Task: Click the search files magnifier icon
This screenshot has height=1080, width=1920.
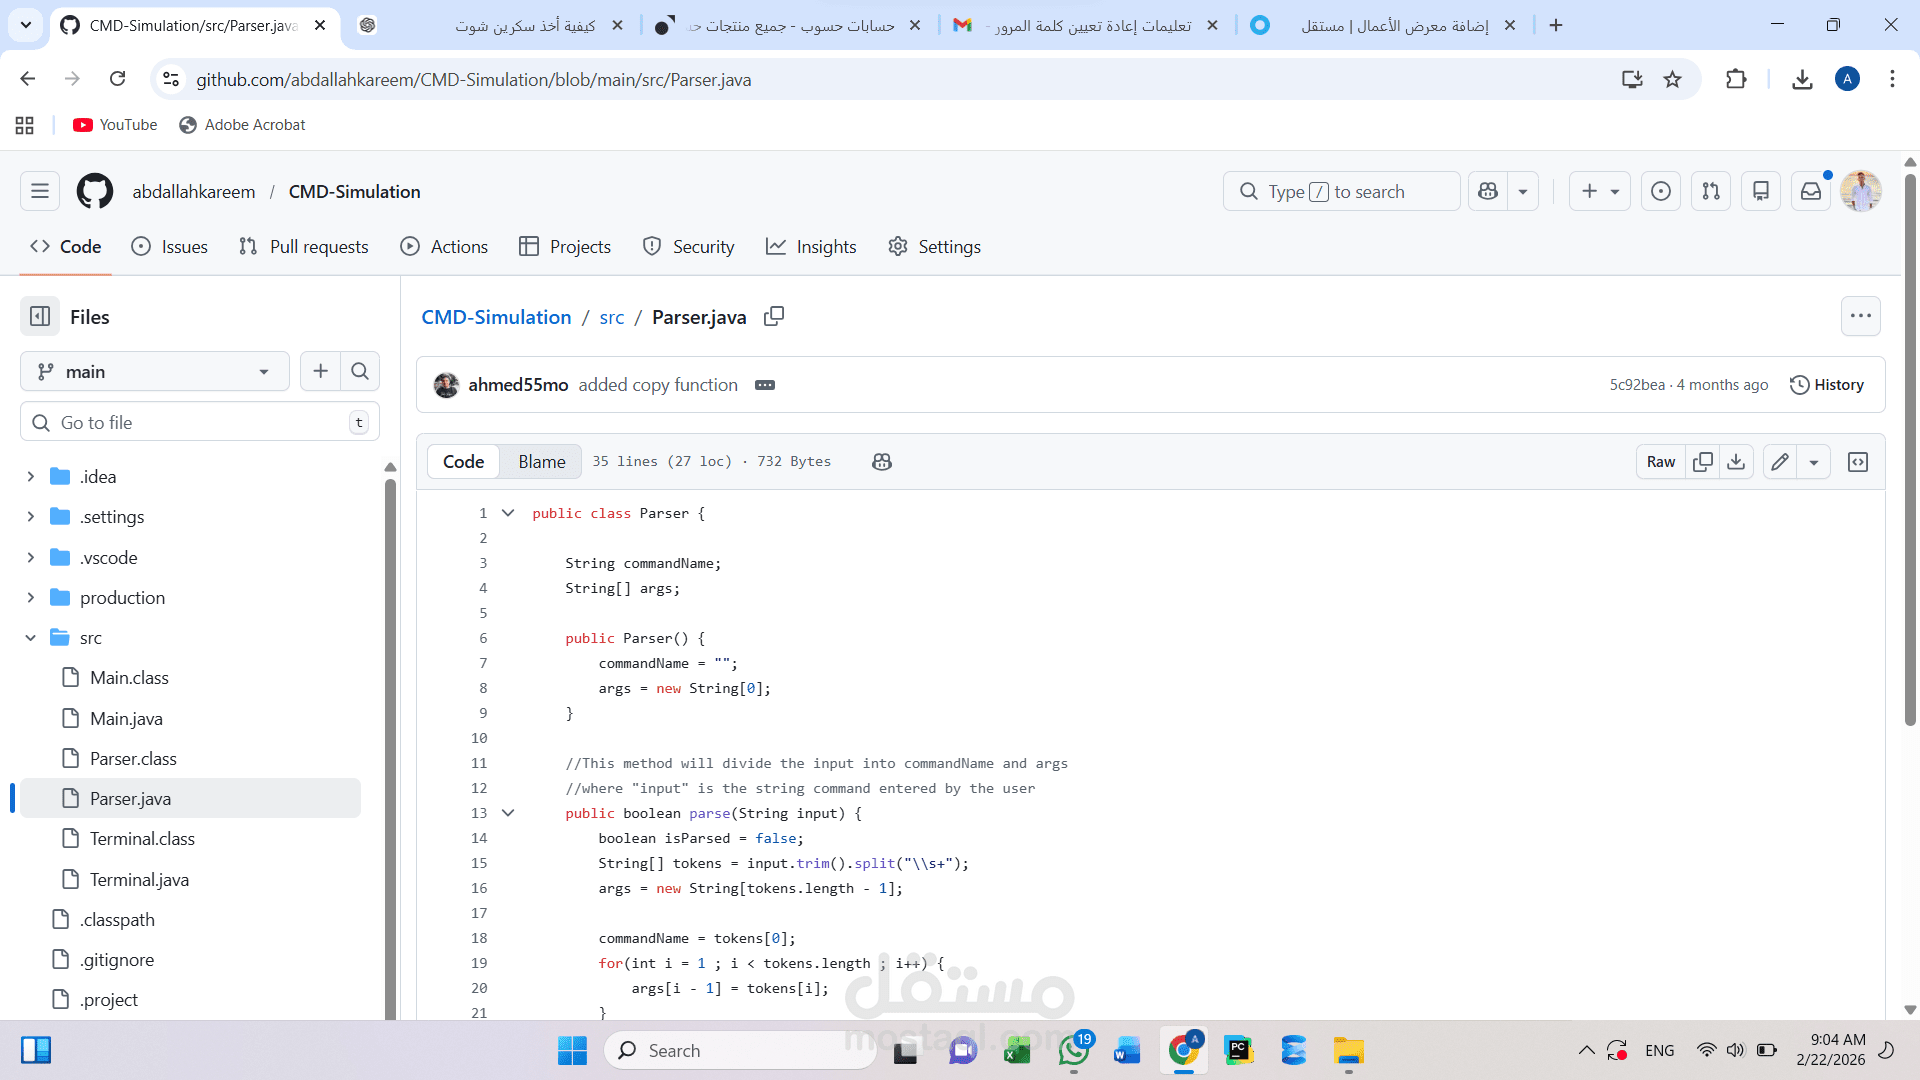Action: click(x=360, y=372)
